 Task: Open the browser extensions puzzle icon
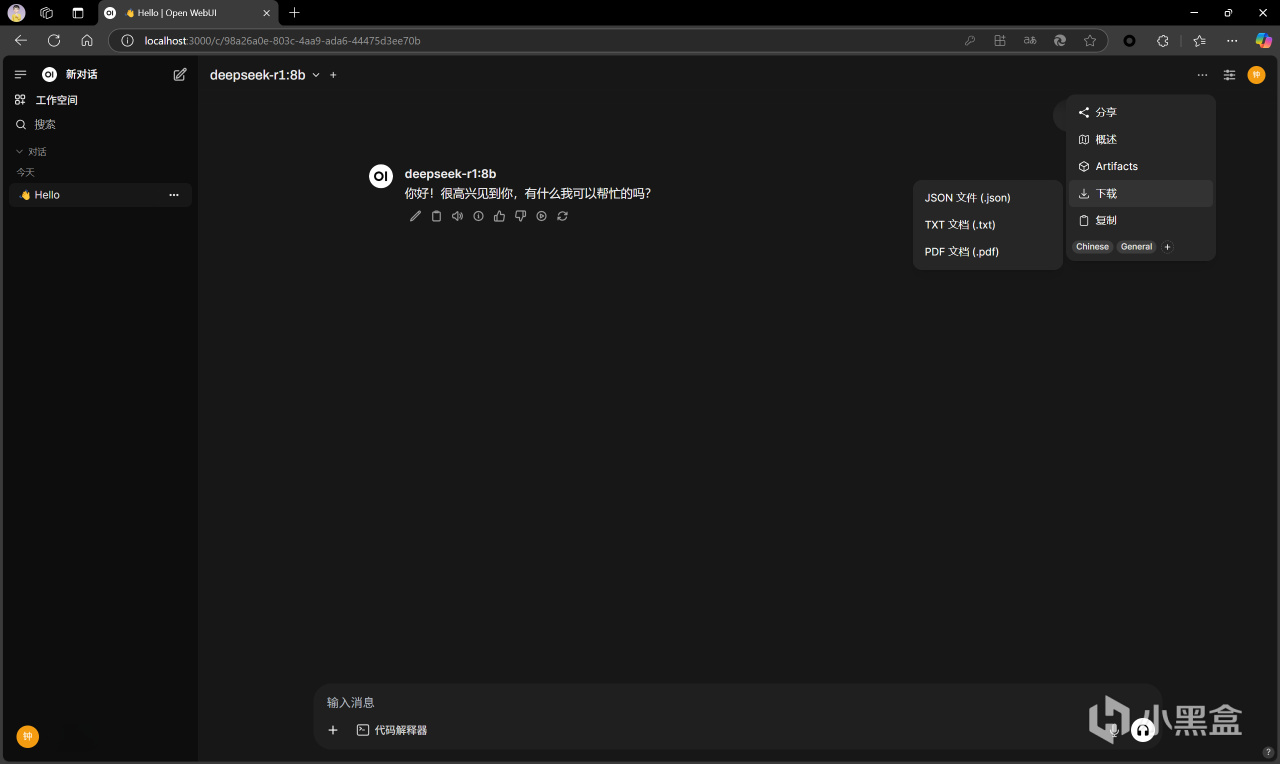point(1163,41)
